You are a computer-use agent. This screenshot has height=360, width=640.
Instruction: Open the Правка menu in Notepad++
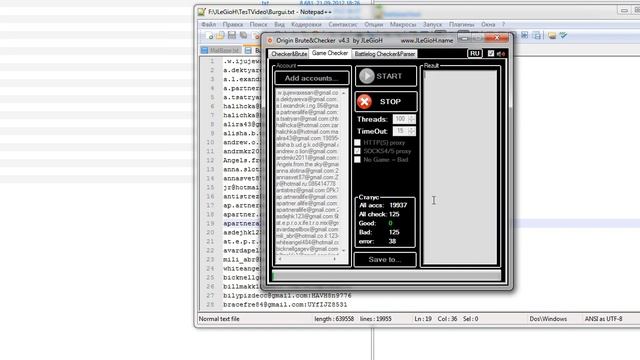233,24
